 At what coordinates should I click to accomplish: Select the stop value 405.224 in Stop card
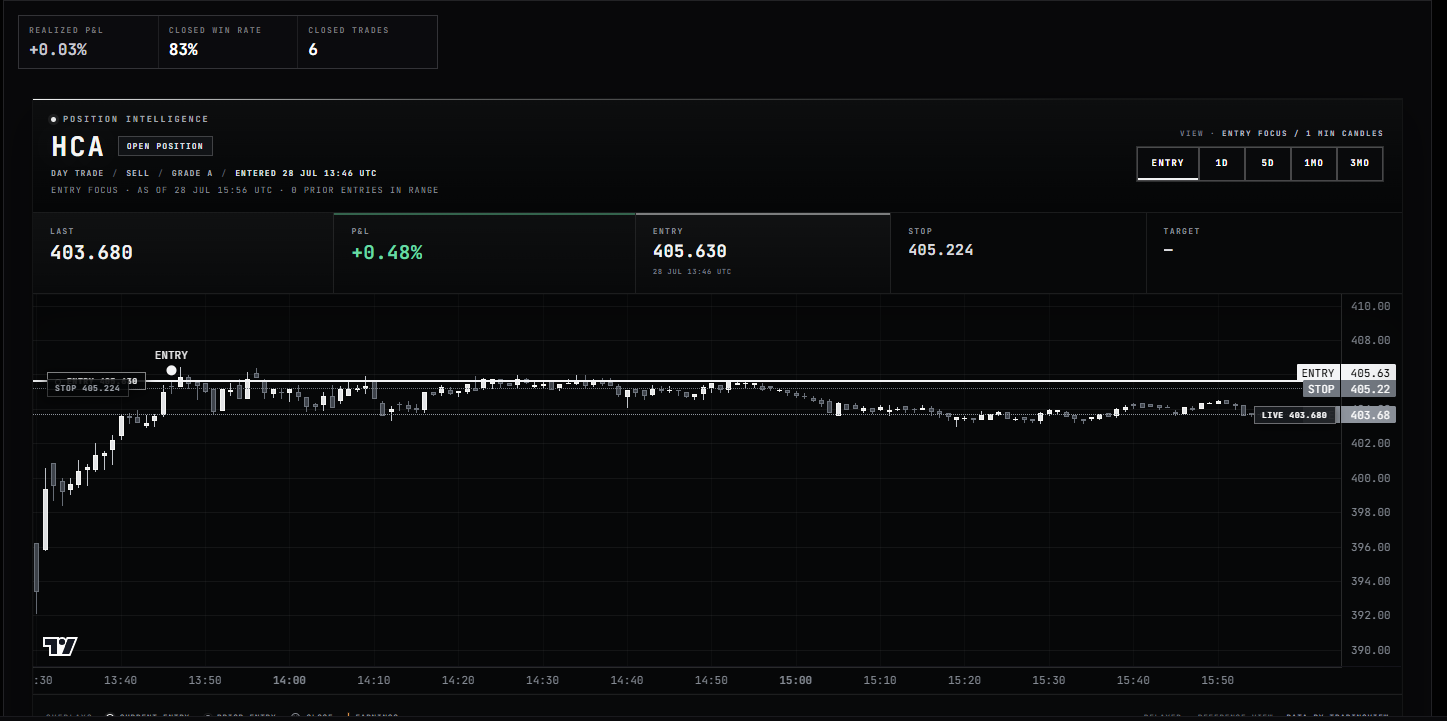(x=941, y=250)
